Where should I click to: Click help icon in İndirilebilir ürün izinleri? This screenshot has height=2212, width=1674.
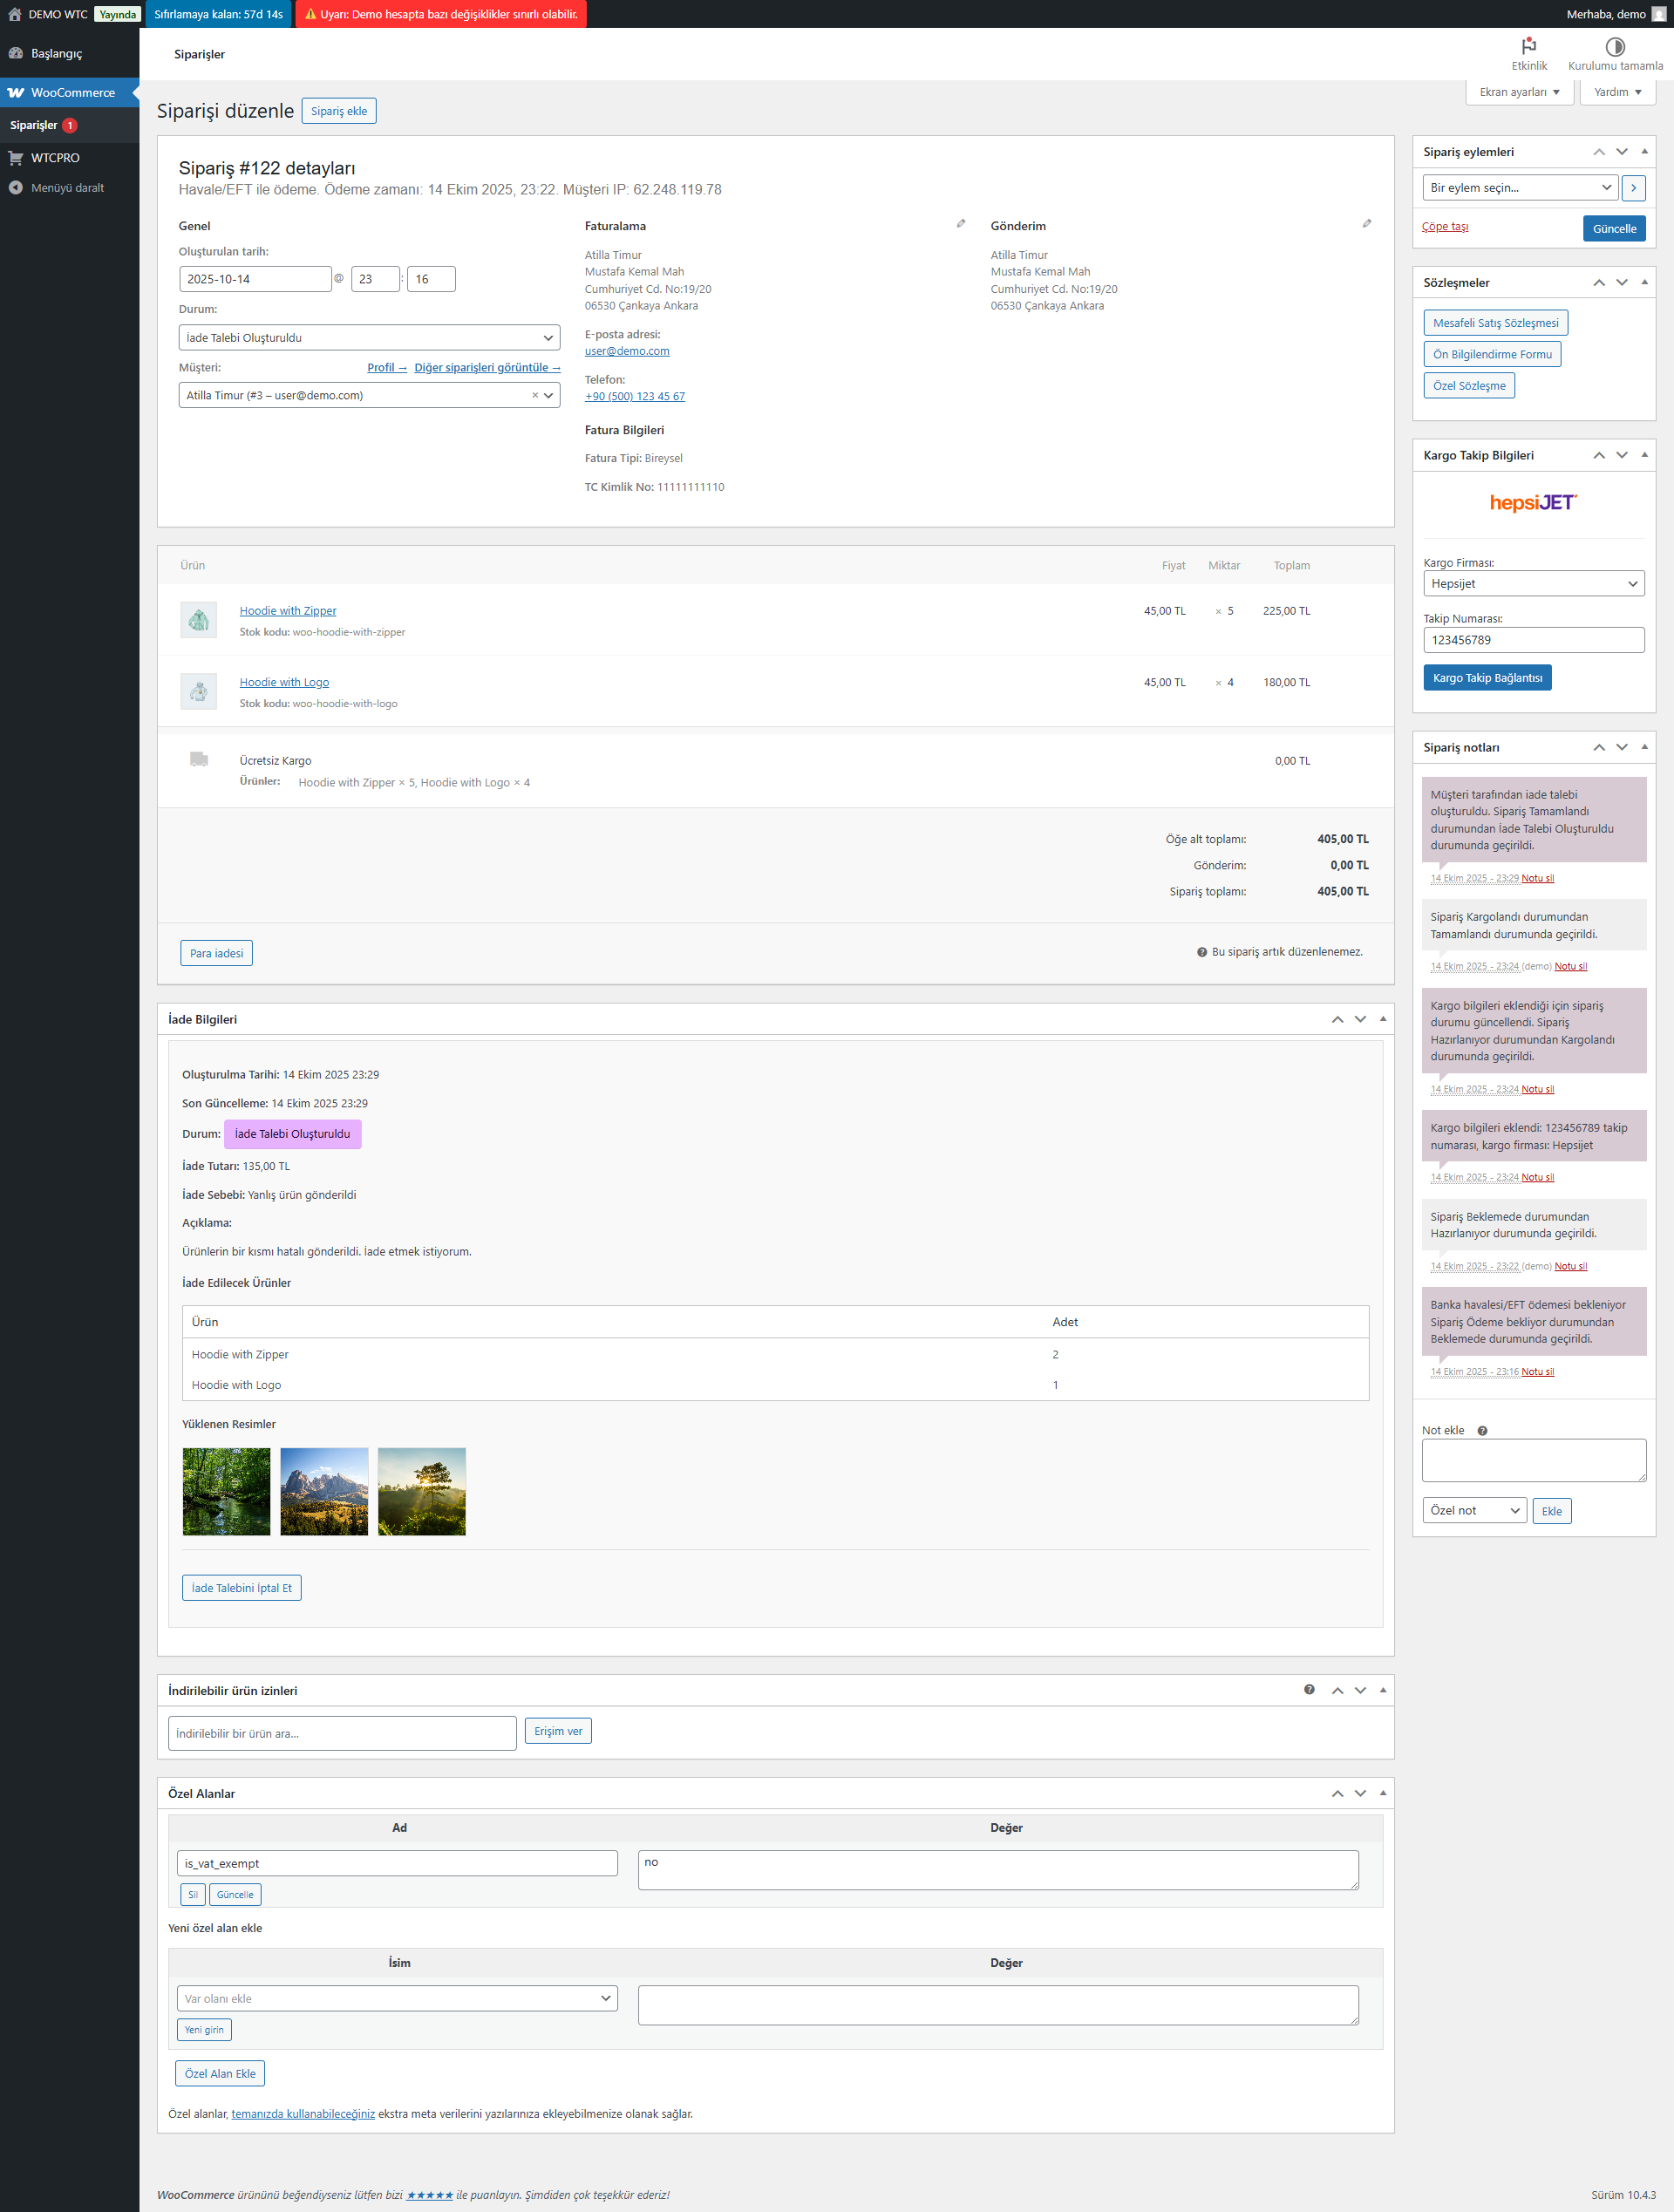pos(1309,1690)
